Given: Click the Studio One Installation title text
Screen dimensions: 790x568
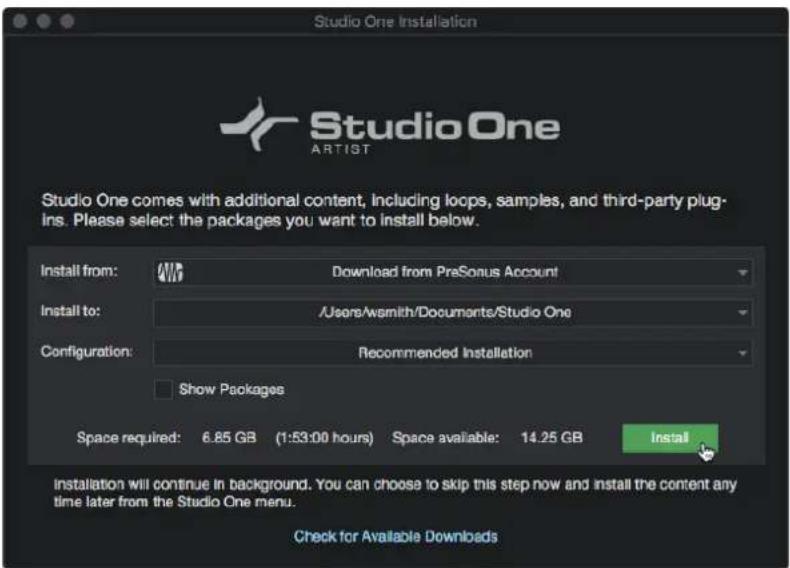Looking at the screenshot, I should [x=396, y=22].
